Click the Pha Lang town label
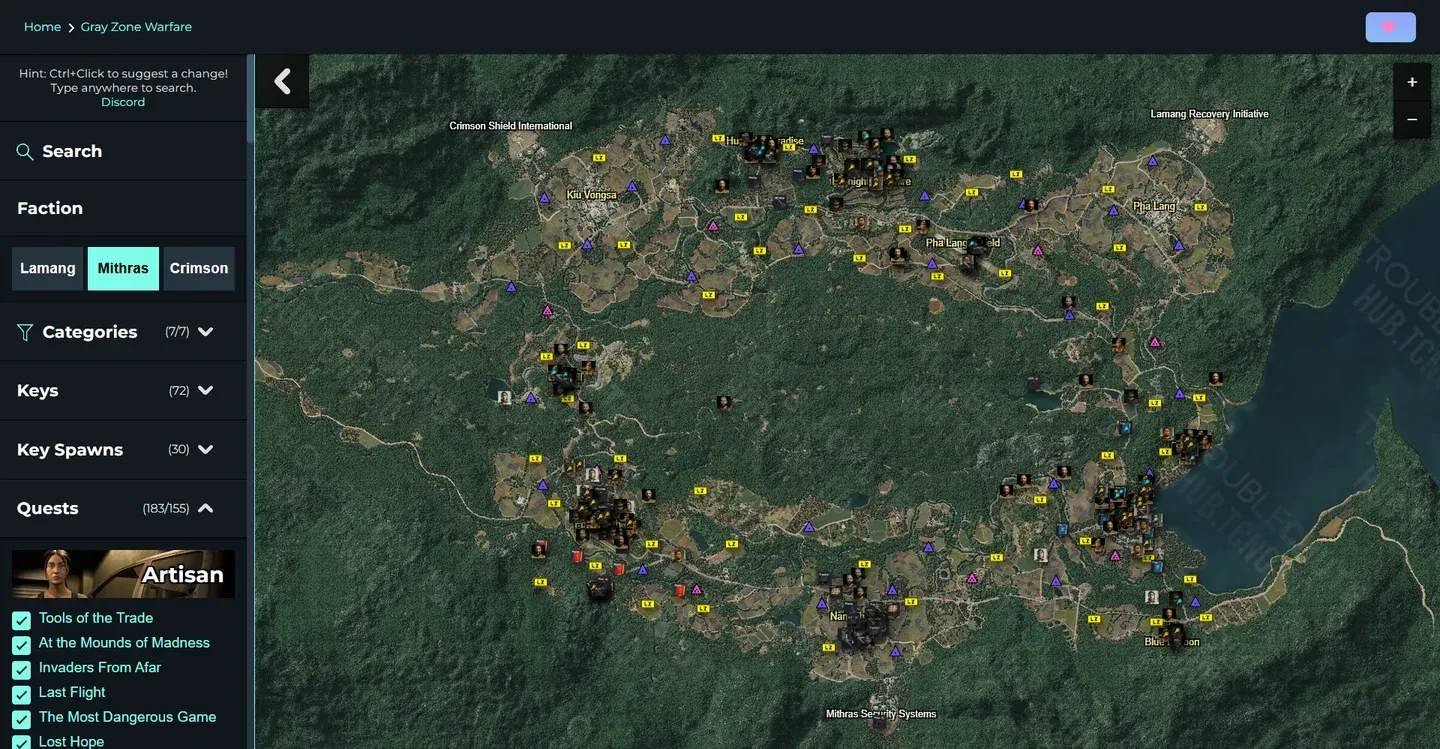This screenshot has height=749, width=1440. click(1154, 206)
